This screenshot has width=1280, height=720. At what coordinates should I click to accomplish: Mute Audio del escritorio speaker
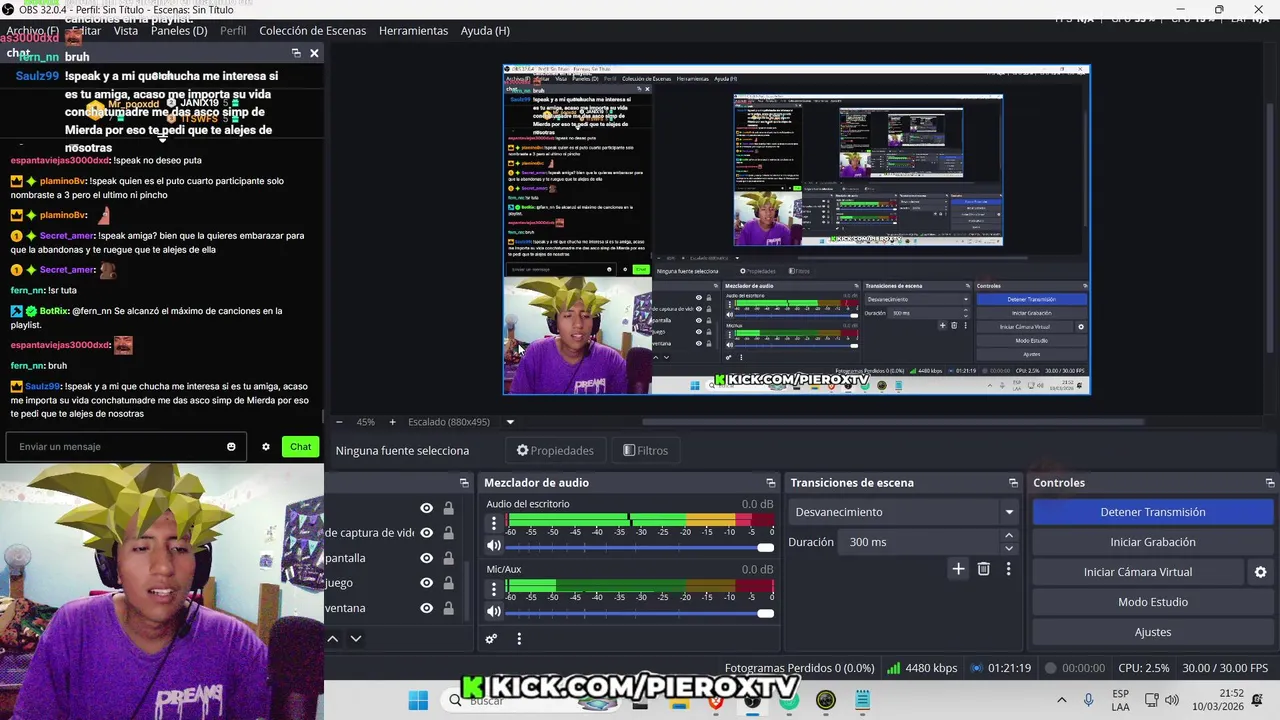coord(493,546)
